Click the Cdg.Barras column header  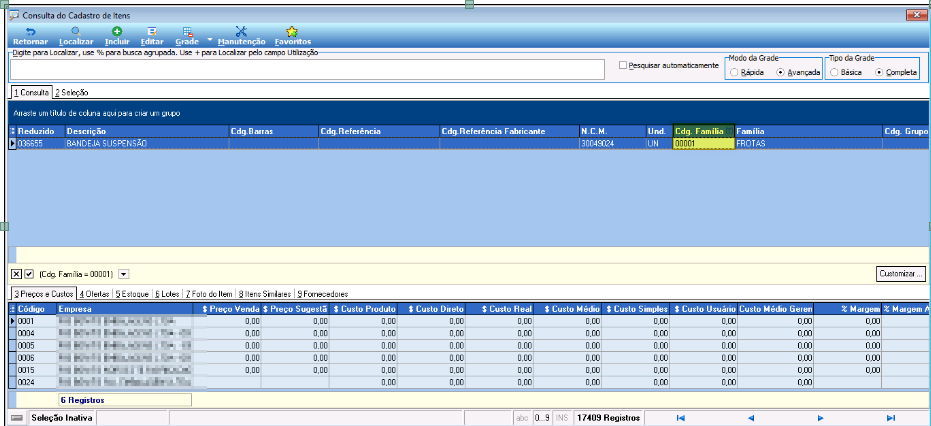(x=273, y=131)
